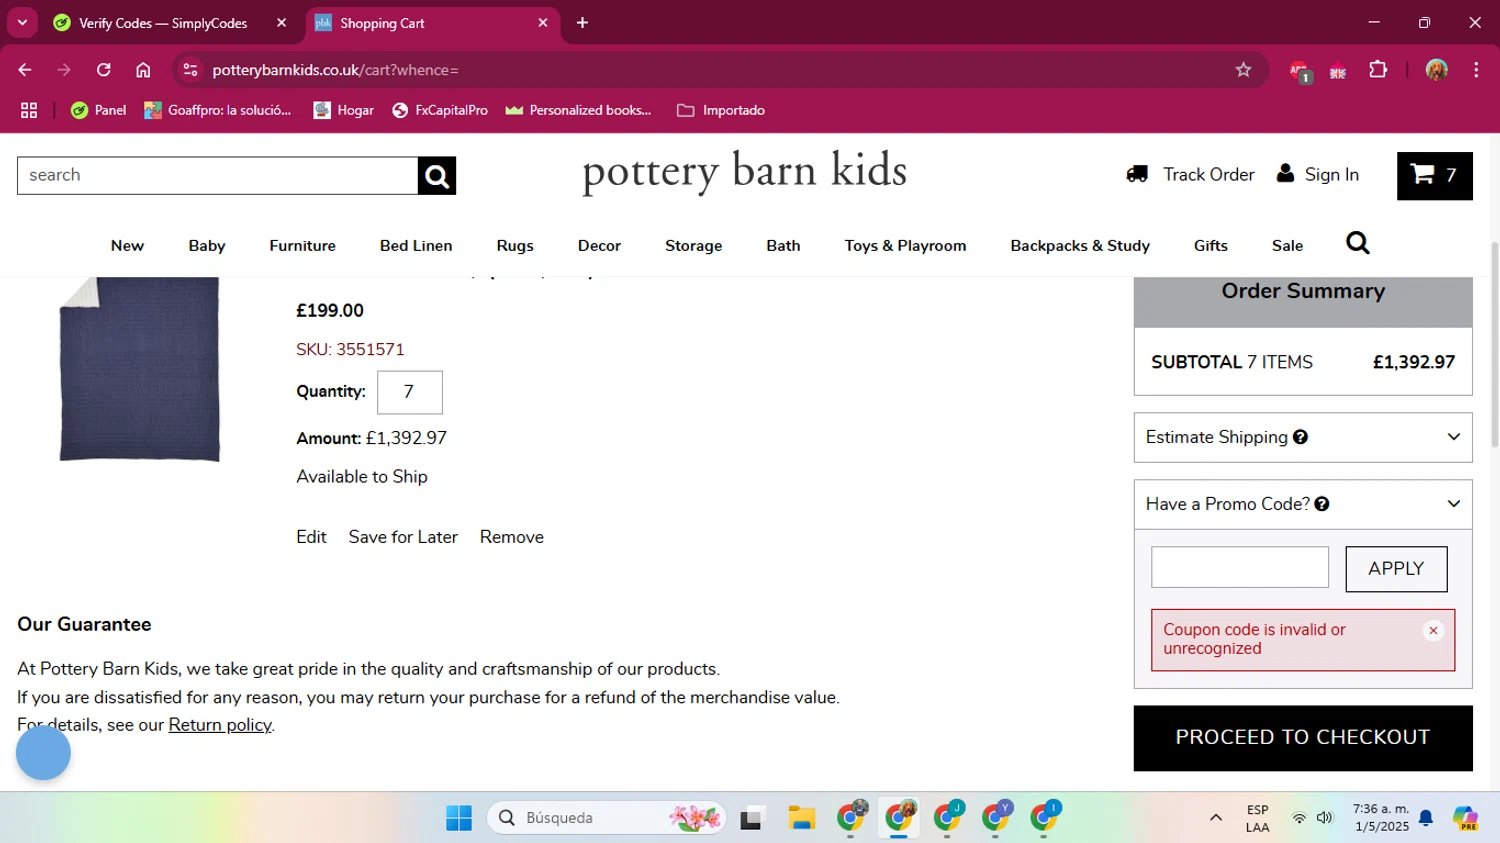Click the Sign In link text
This screenshot has height=843, width=1500.
[1332, 174]
